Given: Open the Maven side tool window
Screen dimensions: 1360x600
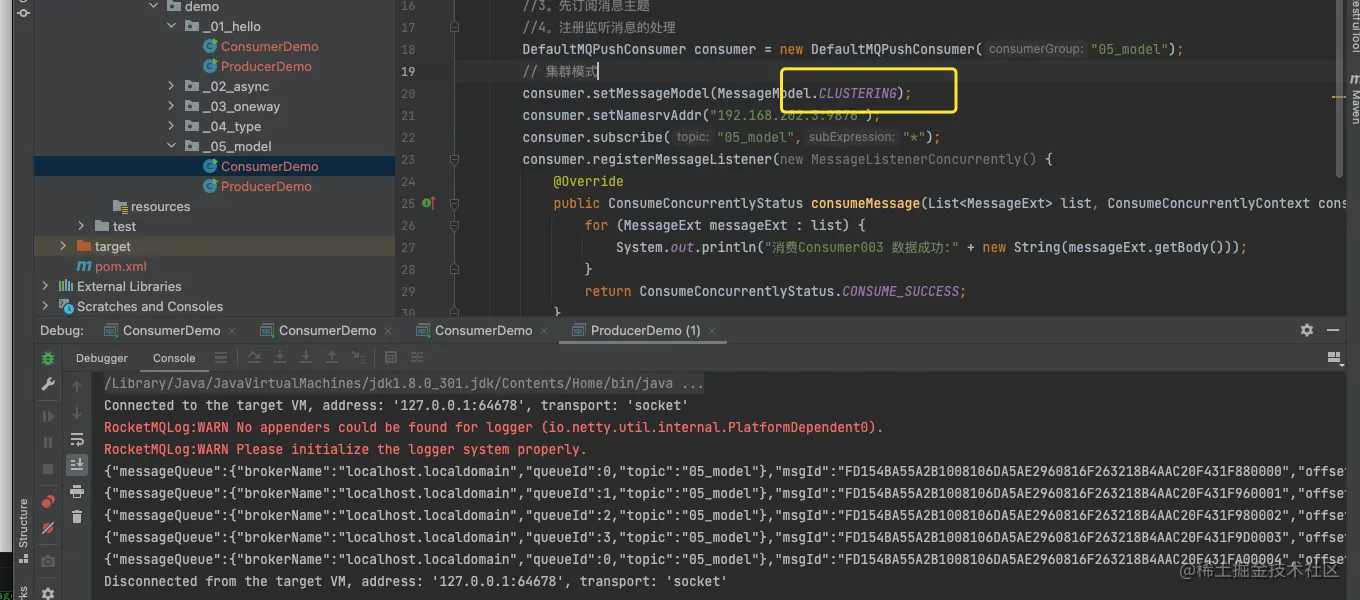Looking at the screenshot, I should pos(1355,99).
